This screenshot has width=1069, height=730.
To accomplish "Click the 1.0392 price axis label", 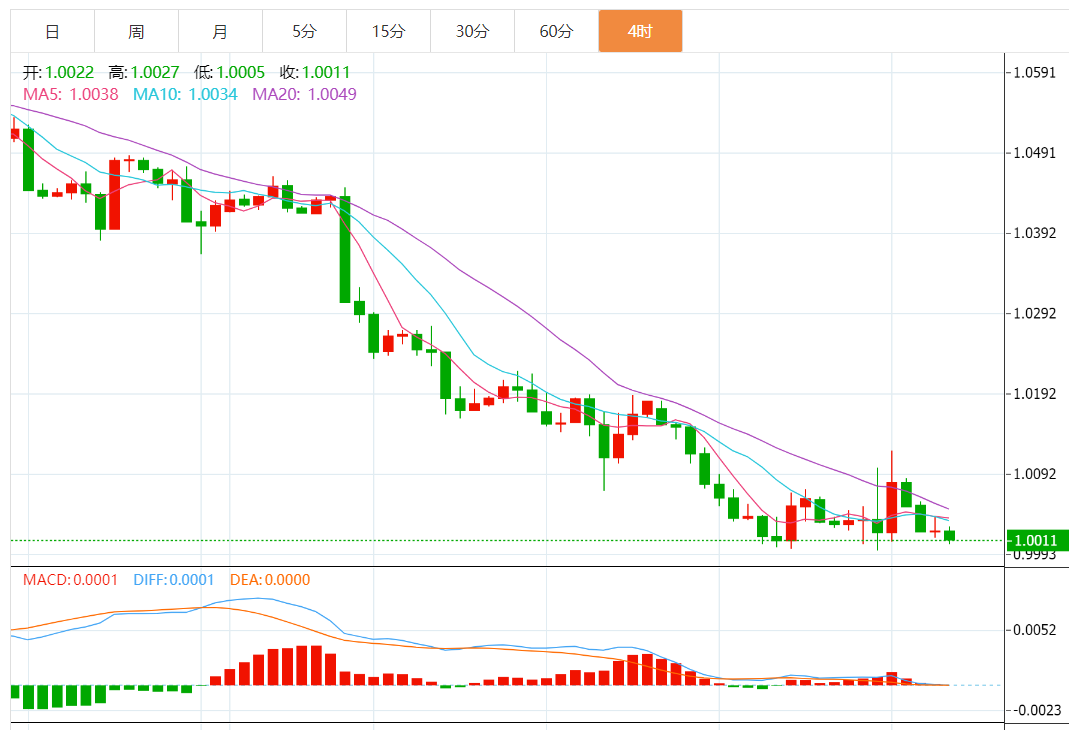I will click(1035, 233).
